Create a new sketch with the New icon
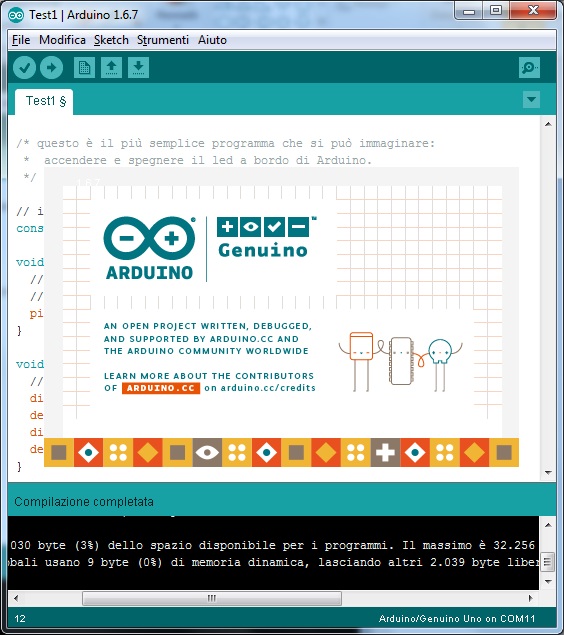 tap(84, 67)
